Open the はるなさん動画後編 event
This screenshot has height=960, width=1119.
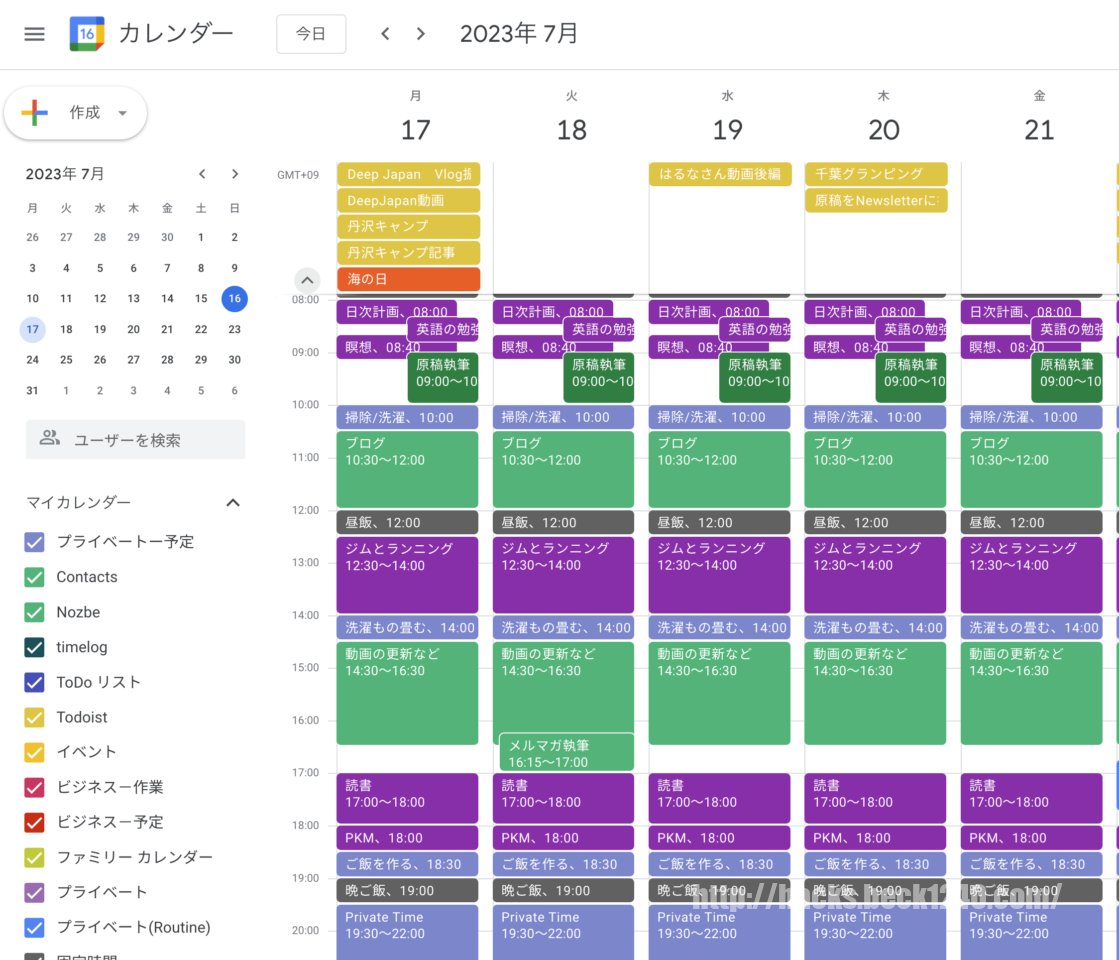click(x=720, y=174)
